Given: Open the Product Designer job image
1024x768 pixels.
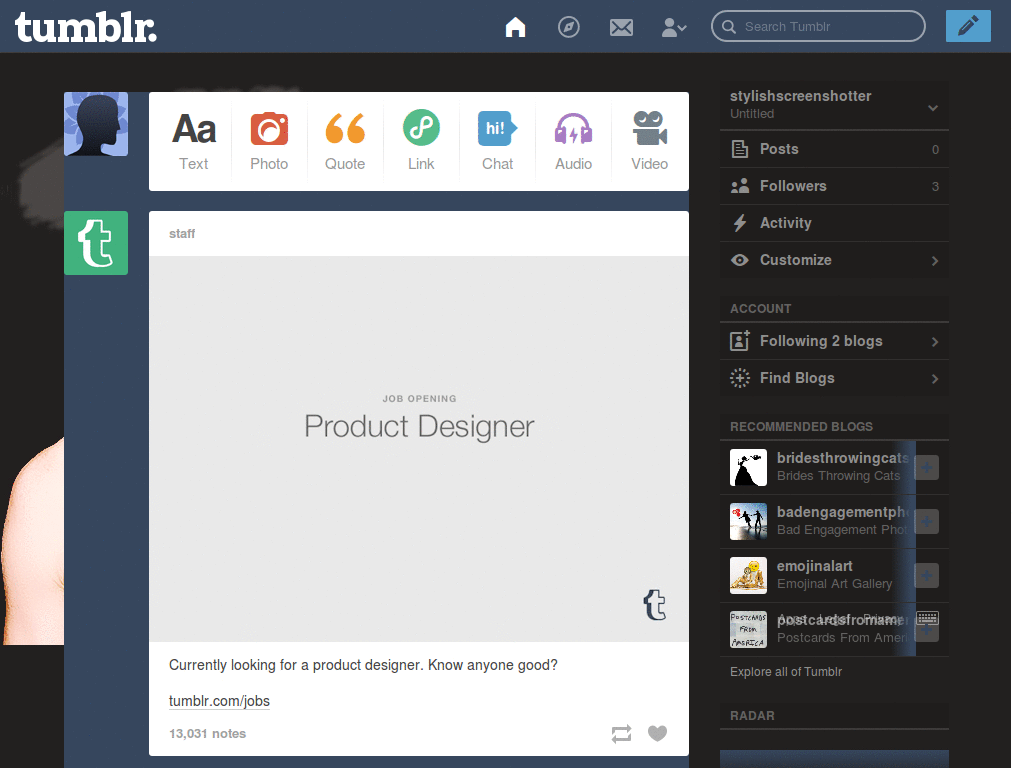Looking at the screenshot, I should coord(419,449).
